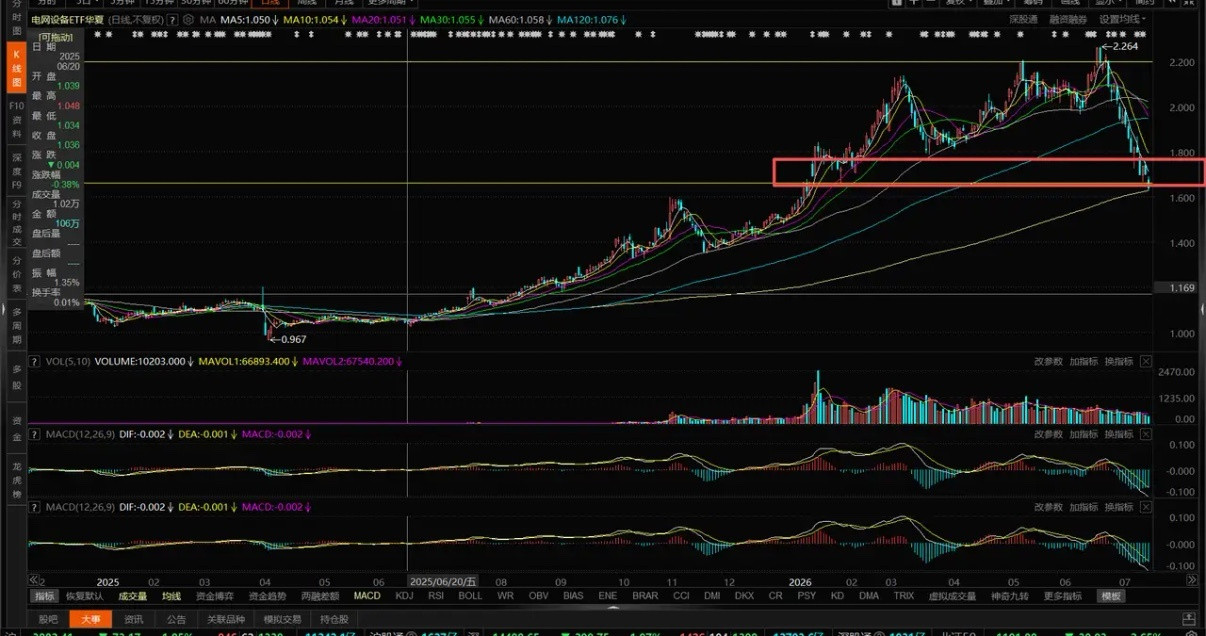Close the first MACD indicator panel

point(1146,435)
